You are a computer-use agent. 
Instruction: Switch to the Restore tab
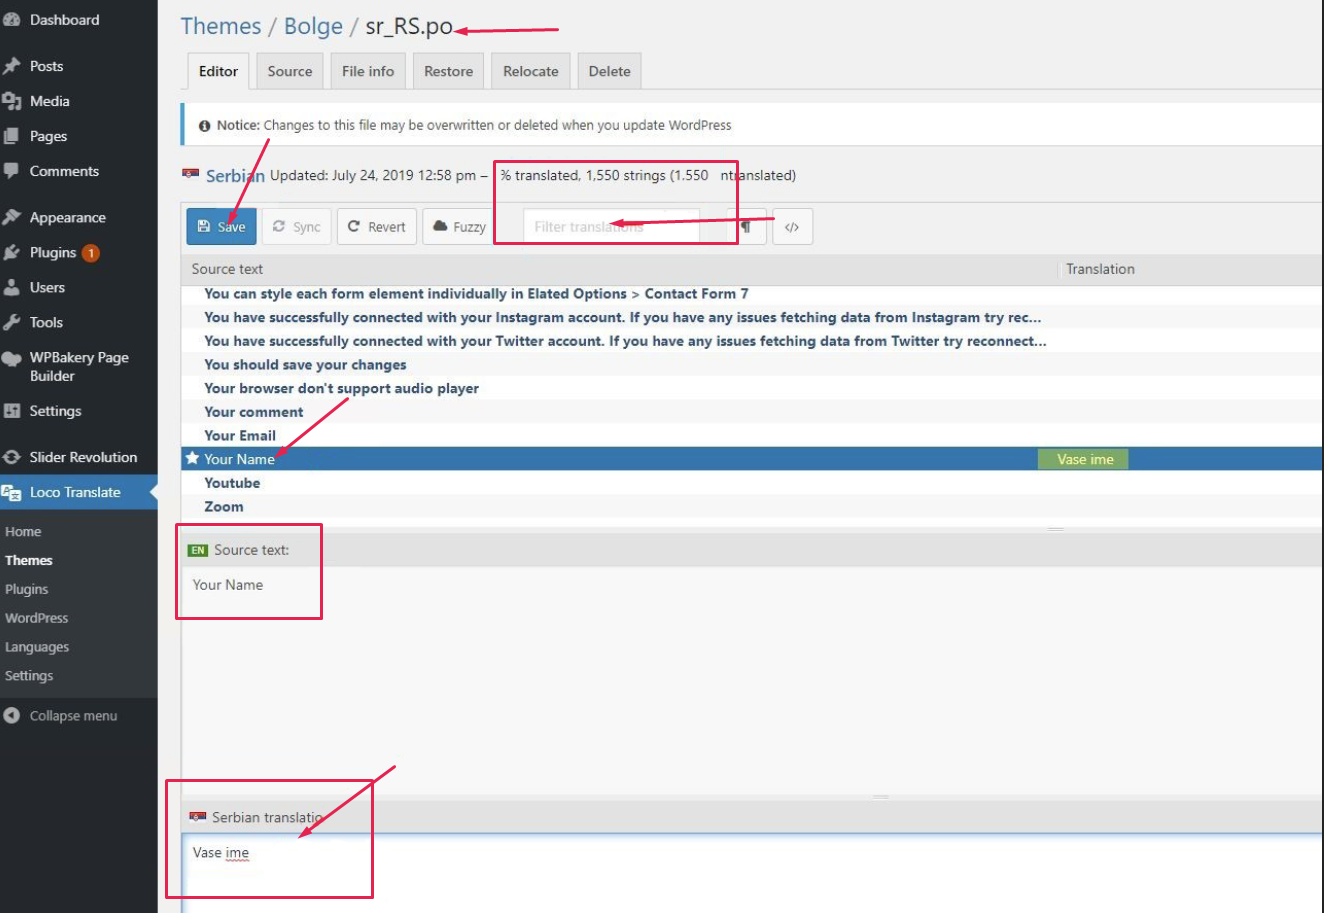point(448,71)
